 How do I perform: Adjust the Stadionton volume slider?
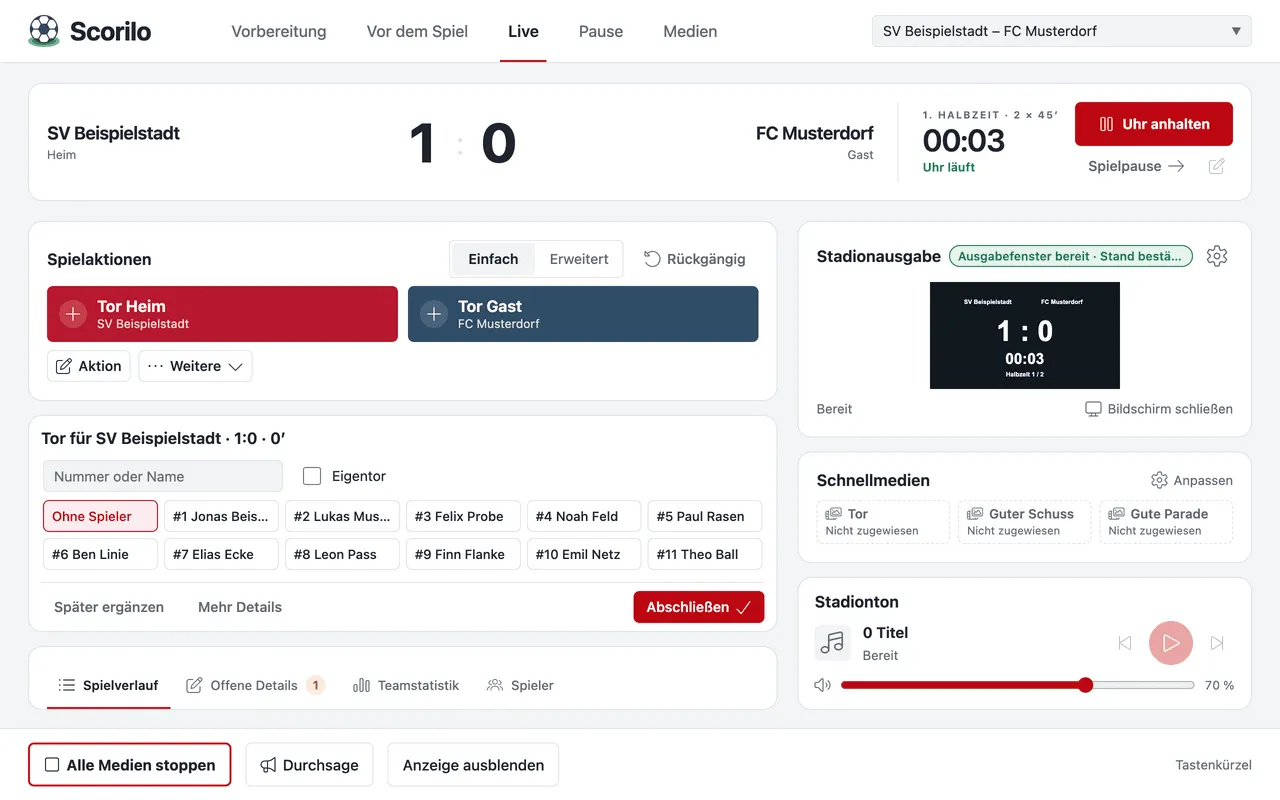[x=1018, y=685]
